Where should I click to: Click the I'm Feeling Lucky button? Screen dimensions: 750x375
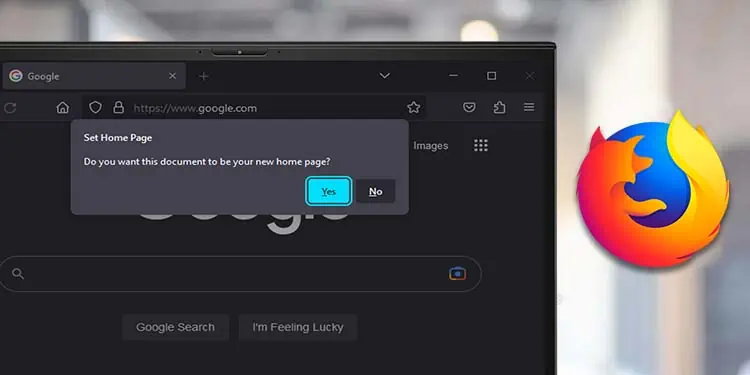298,327
